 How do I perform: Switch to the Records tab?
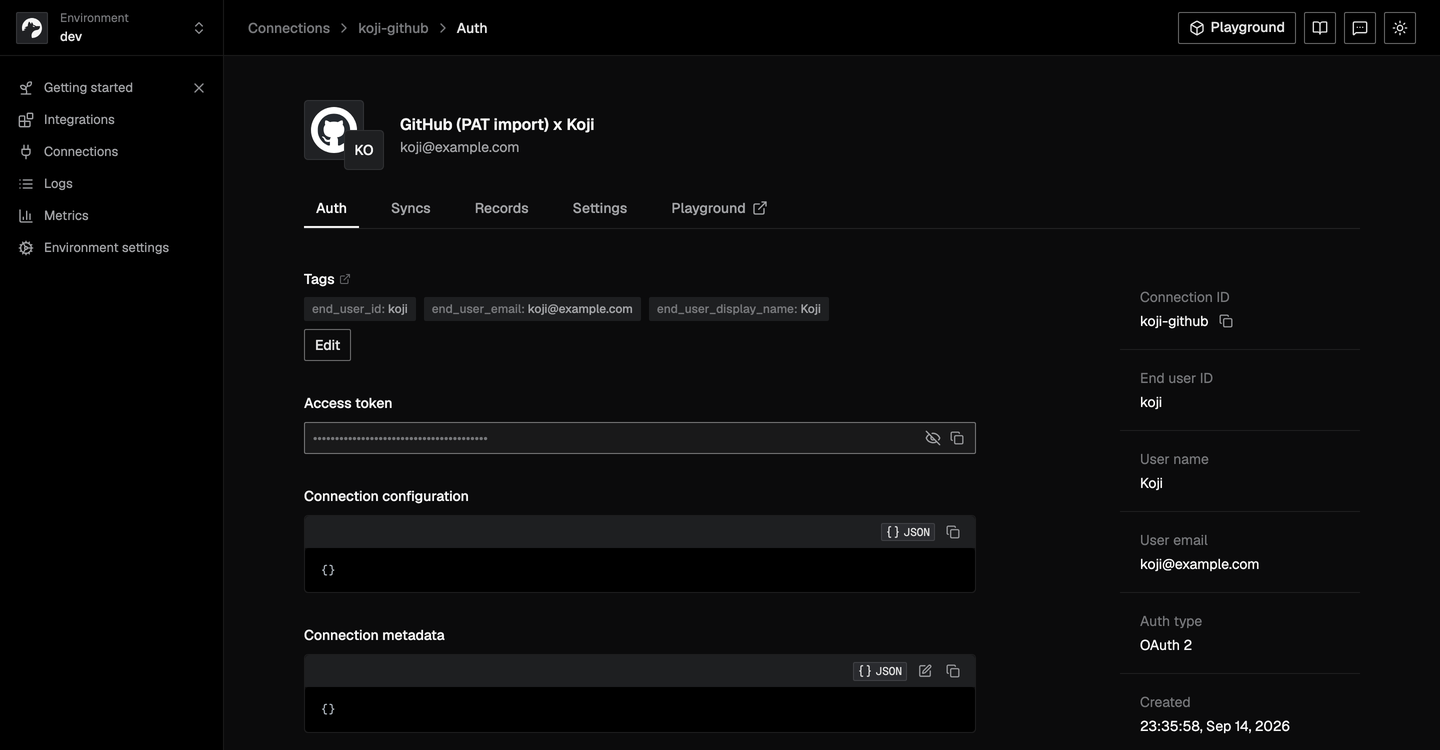tap(501, 208)
